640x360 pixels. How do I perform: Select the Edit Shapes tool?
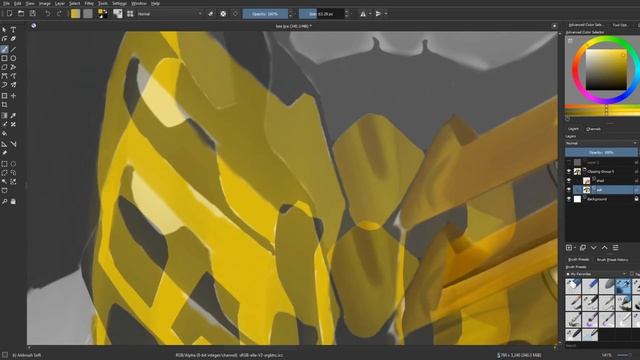pyautogui.click(x=4, y=39)
